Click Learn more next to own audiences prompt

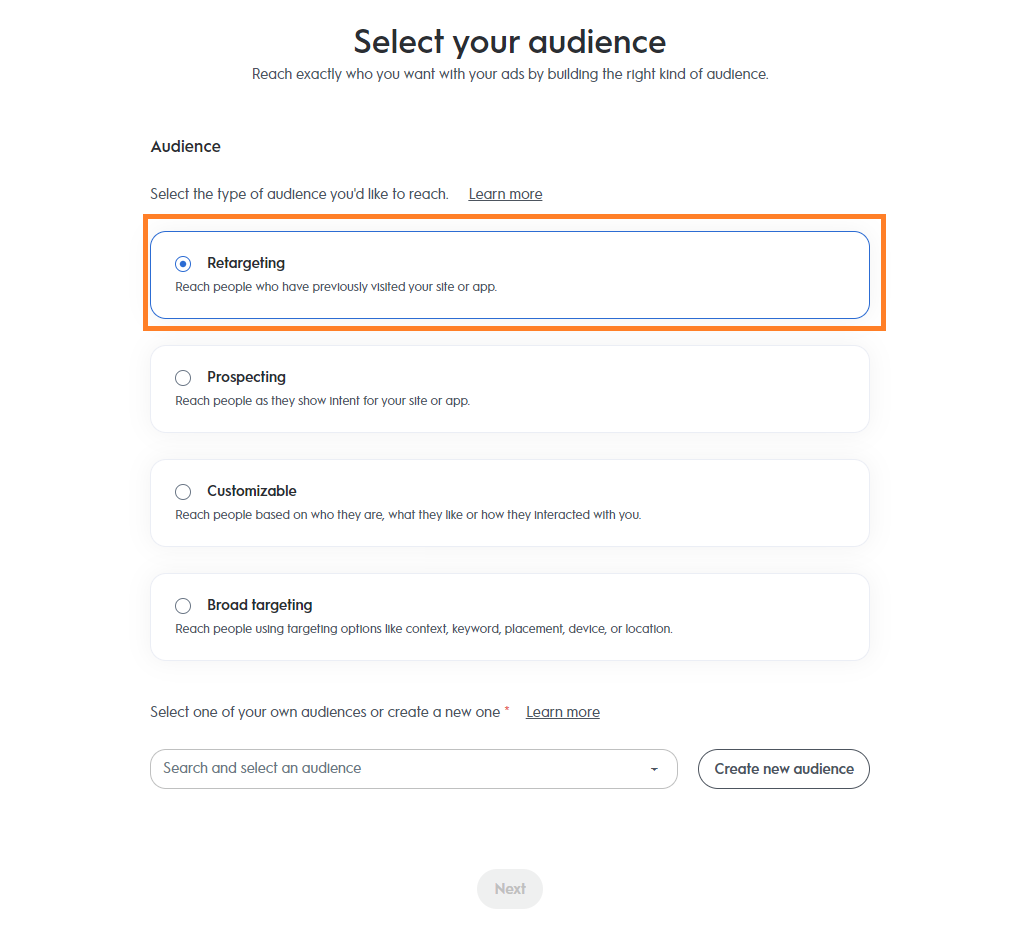click(563, 712)
